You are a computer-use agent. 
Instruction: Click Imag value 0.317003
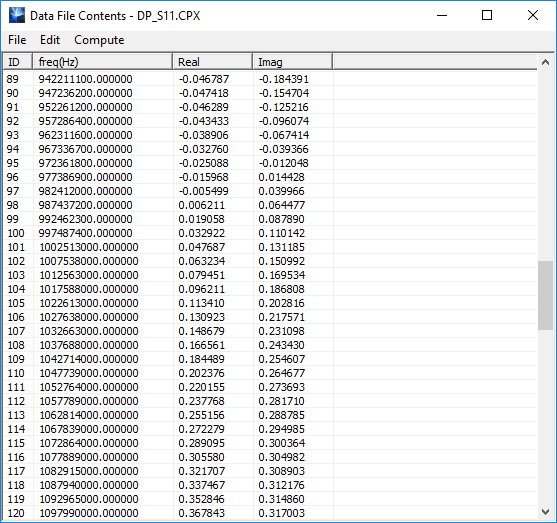coord(281,513)
